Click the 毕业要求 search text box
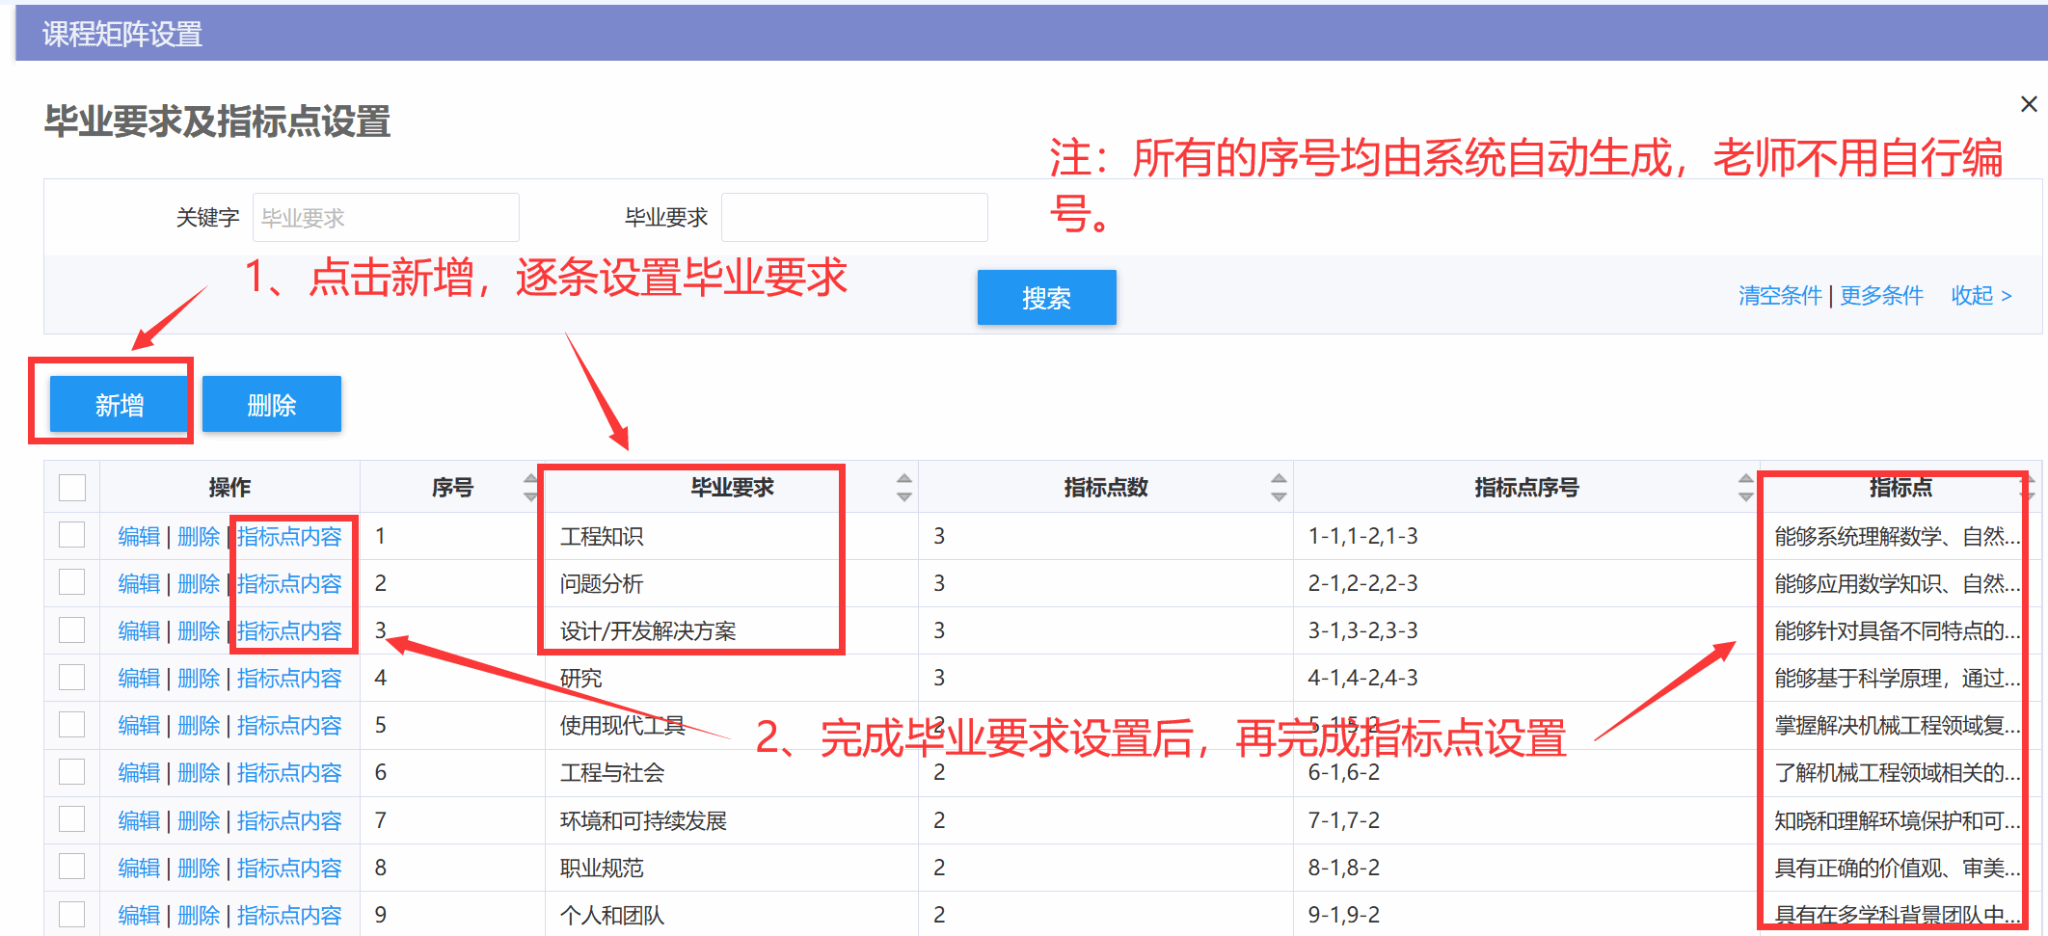Screen dimensions: 2048x936 [x=854, y=217]
